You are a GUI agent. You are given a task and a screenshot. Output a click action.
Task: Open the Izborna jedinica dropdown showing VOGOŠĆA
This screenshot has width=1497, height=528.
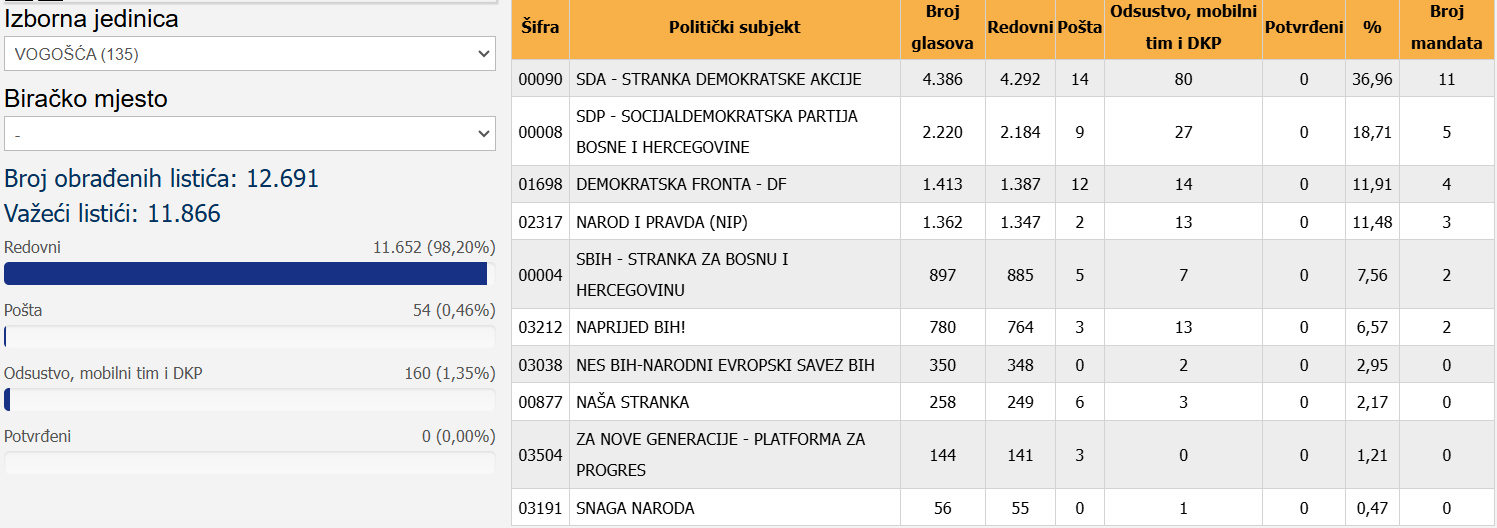pos(249,54)
